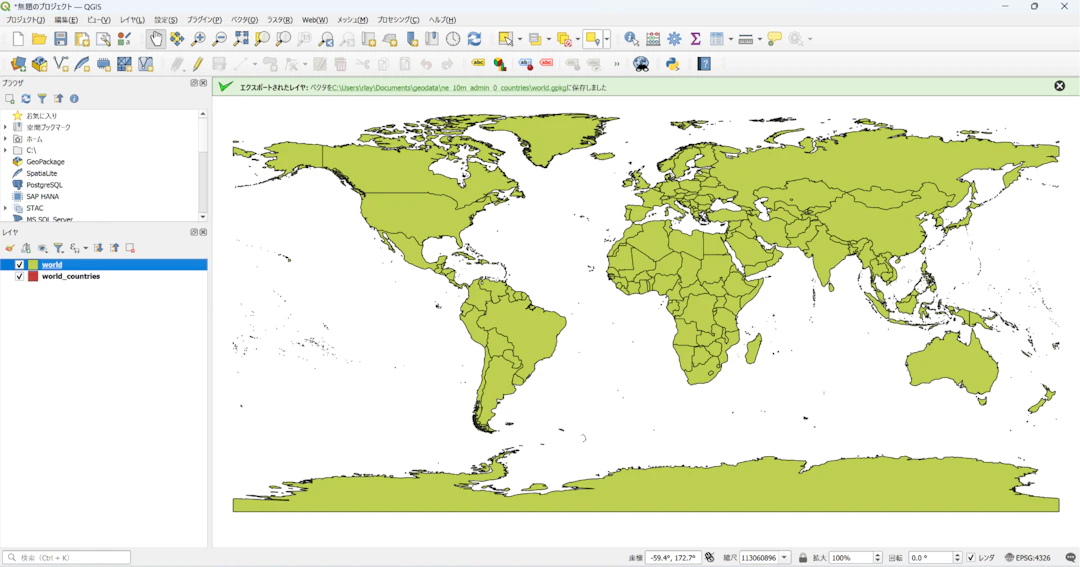Expand the STAC tree node
1080x567 pixels.
tap(6, 208)
